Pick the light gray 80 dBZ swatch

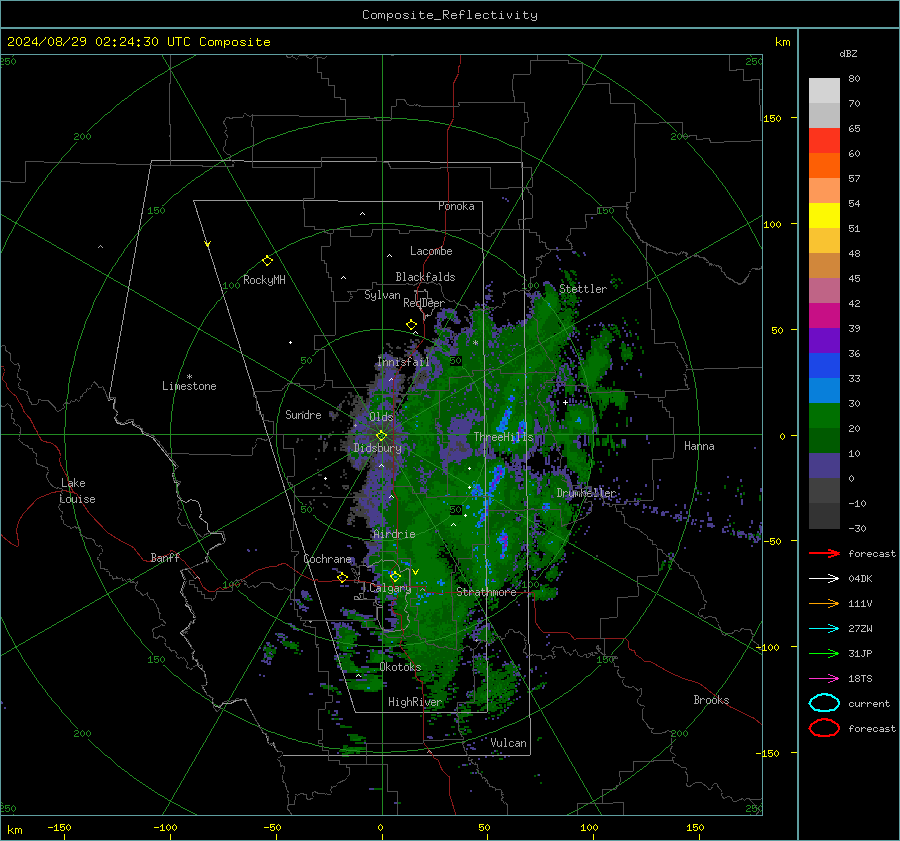coord(824,91)
